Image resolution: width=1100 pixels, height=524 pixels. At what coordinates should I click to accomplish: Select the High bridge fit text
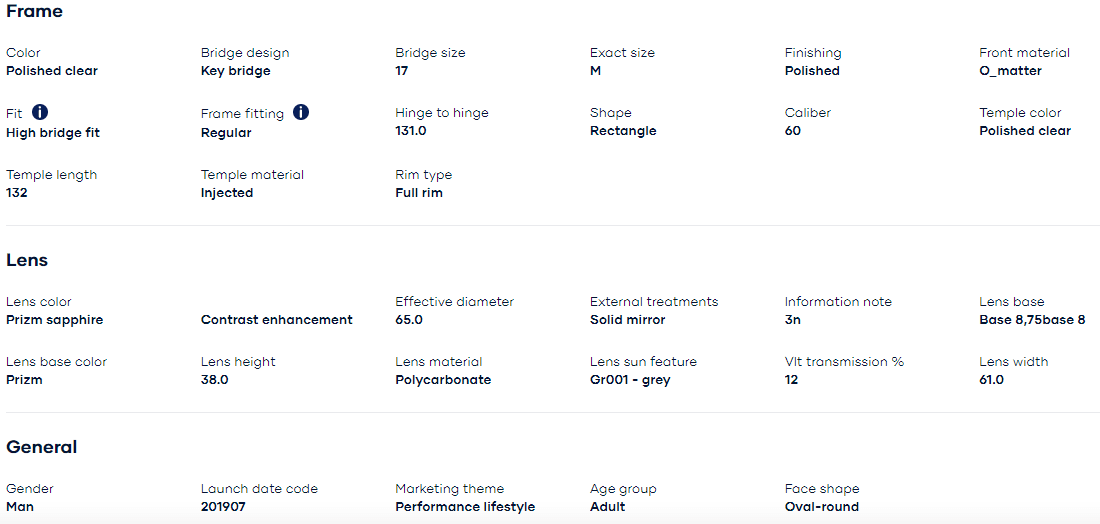pos(53,133)
